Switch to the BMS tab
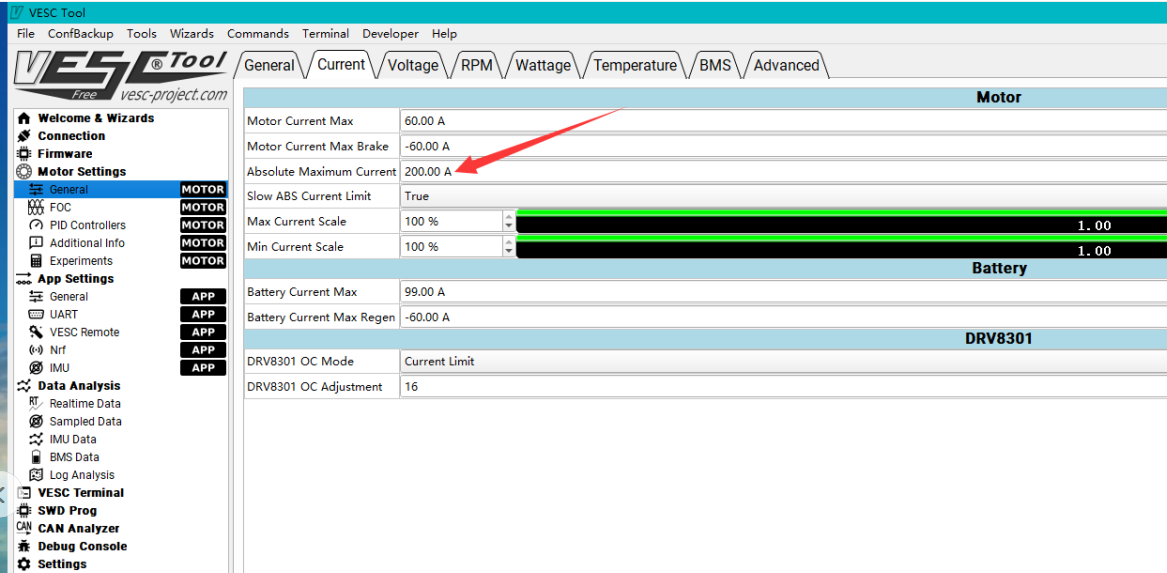This screenshot has width=1167, height=573. tap(715, 65)
